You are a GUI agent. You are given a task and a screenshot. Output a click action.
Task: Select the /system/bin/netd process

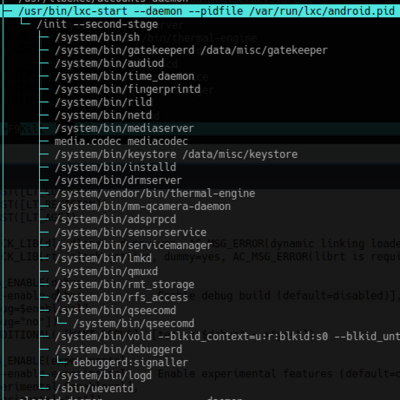pyautogui.click(x=103, y=115)
